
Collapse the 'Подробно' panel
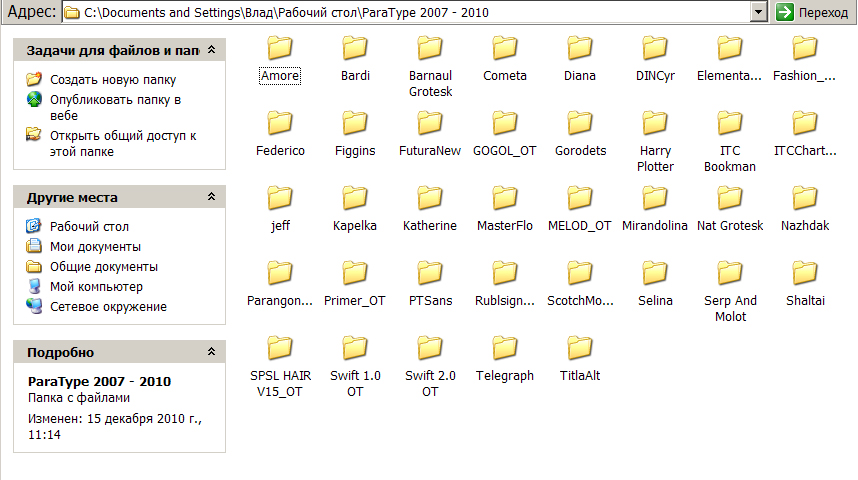click(211, 351)
